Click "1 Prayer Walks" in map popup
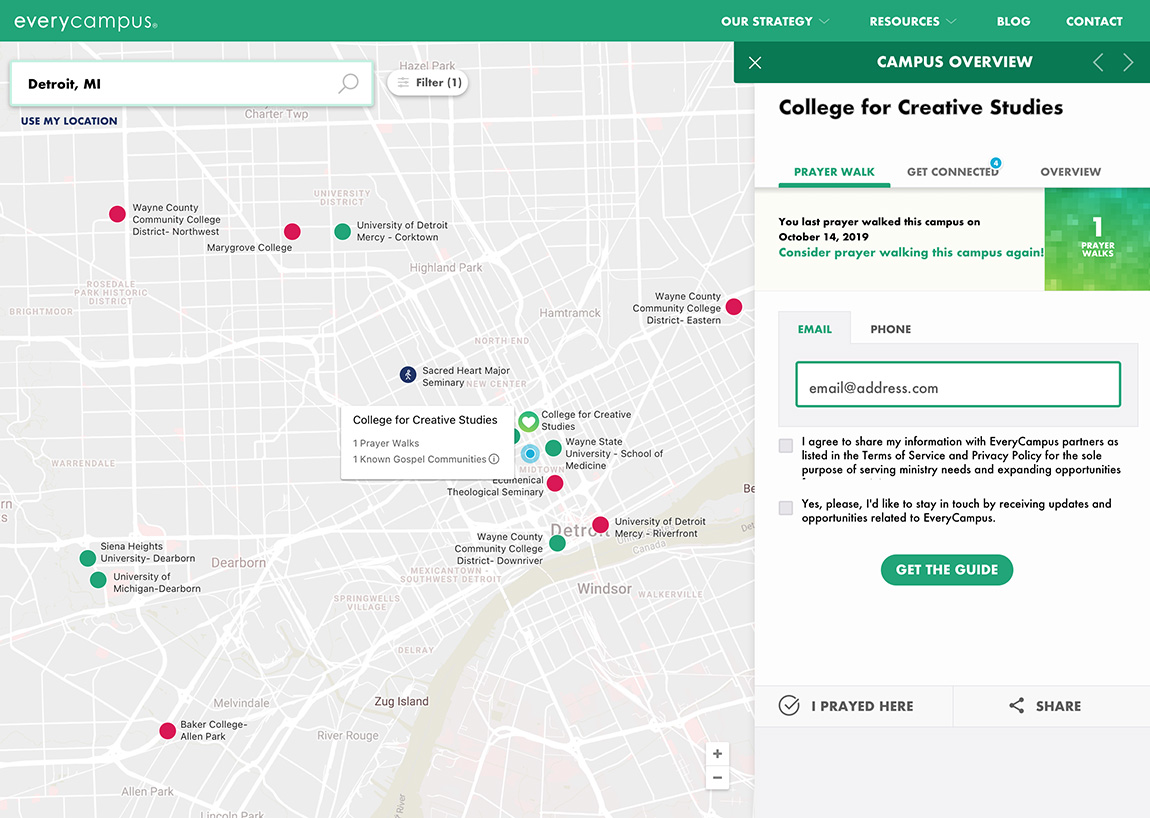The image size is (1150, 818). [386, 443]
